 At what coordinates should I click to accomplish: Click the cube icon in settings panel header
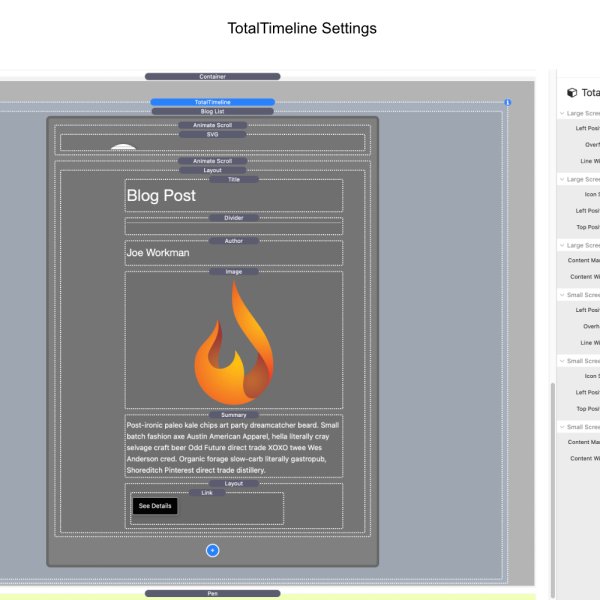[571, 93]
